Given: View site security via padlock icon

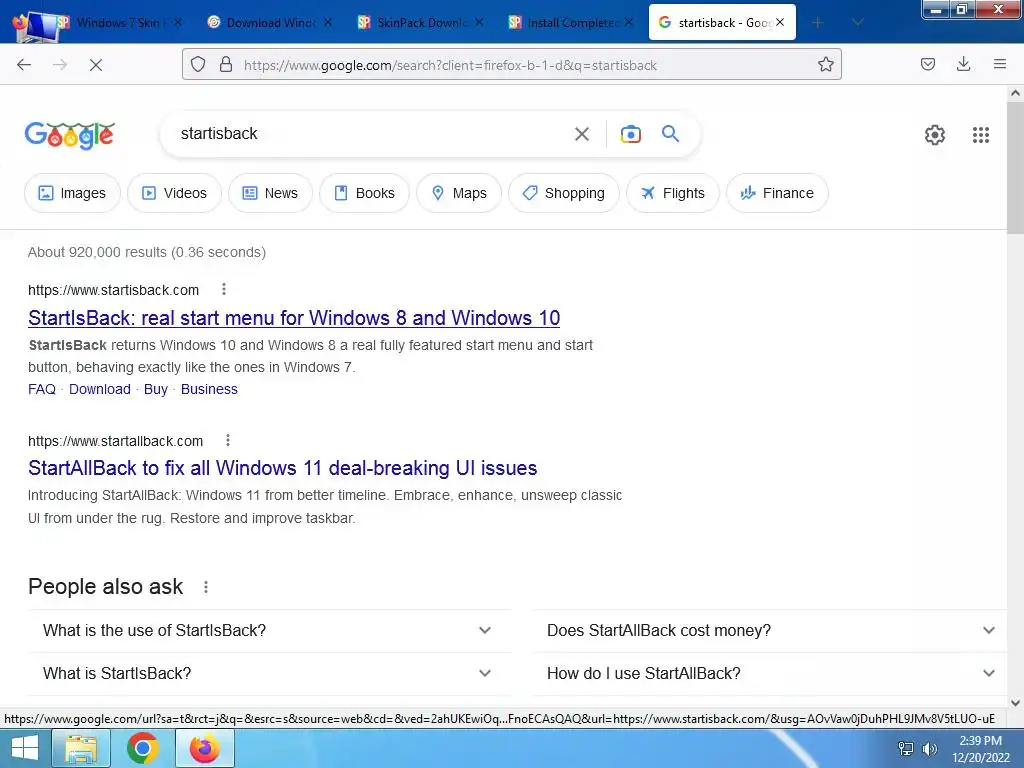Looking at the screenshot, I should click(226, 65).
